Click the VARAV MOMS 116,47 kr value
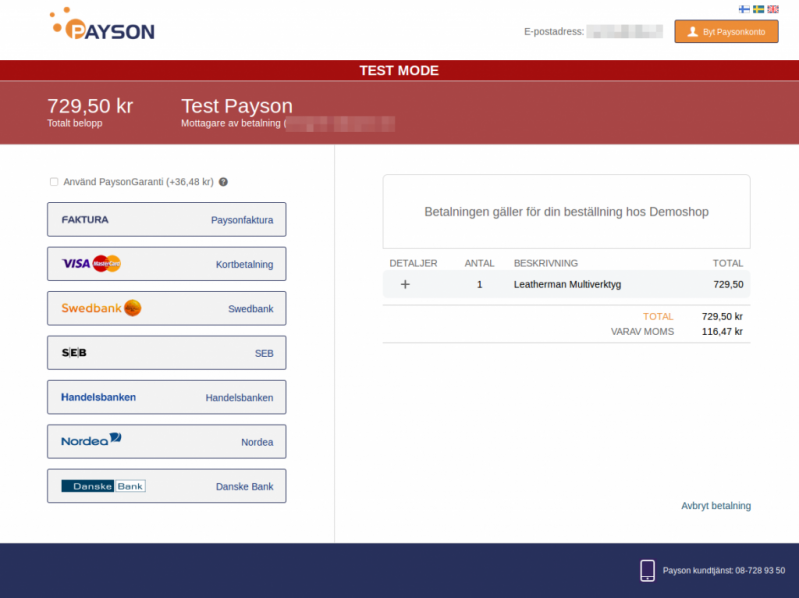The height and width of the screenshot is (598, 799). click(x=722, y=332)
